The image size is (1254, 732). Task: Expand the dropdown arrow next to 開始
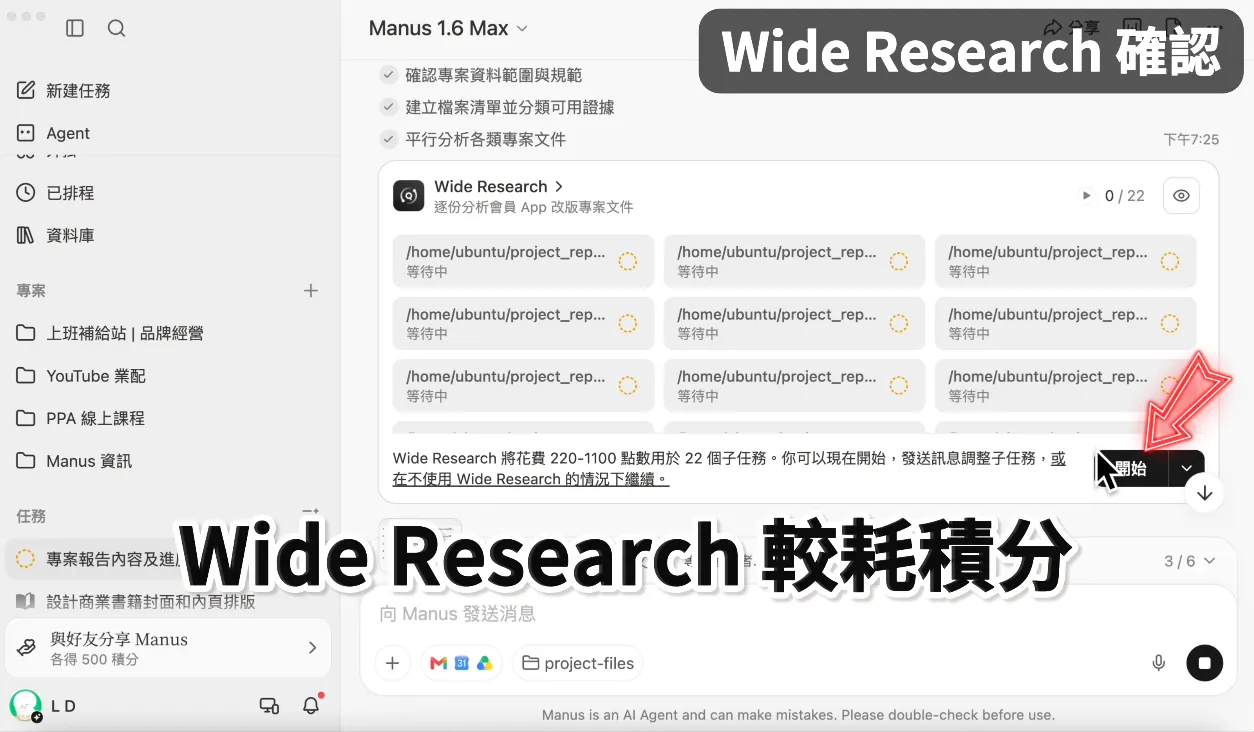click(1187, 468)
